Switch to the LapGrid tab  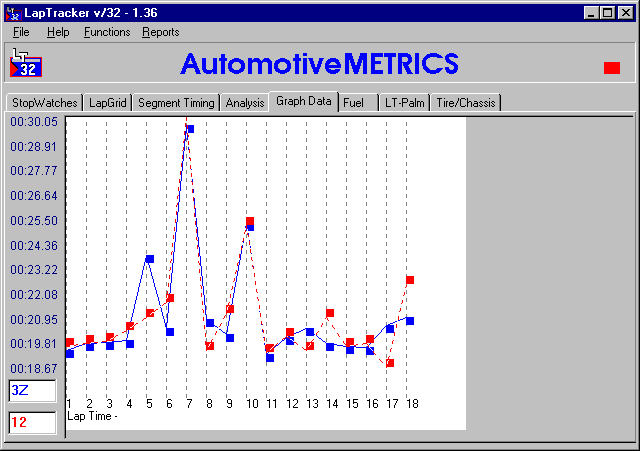[108, 102]
